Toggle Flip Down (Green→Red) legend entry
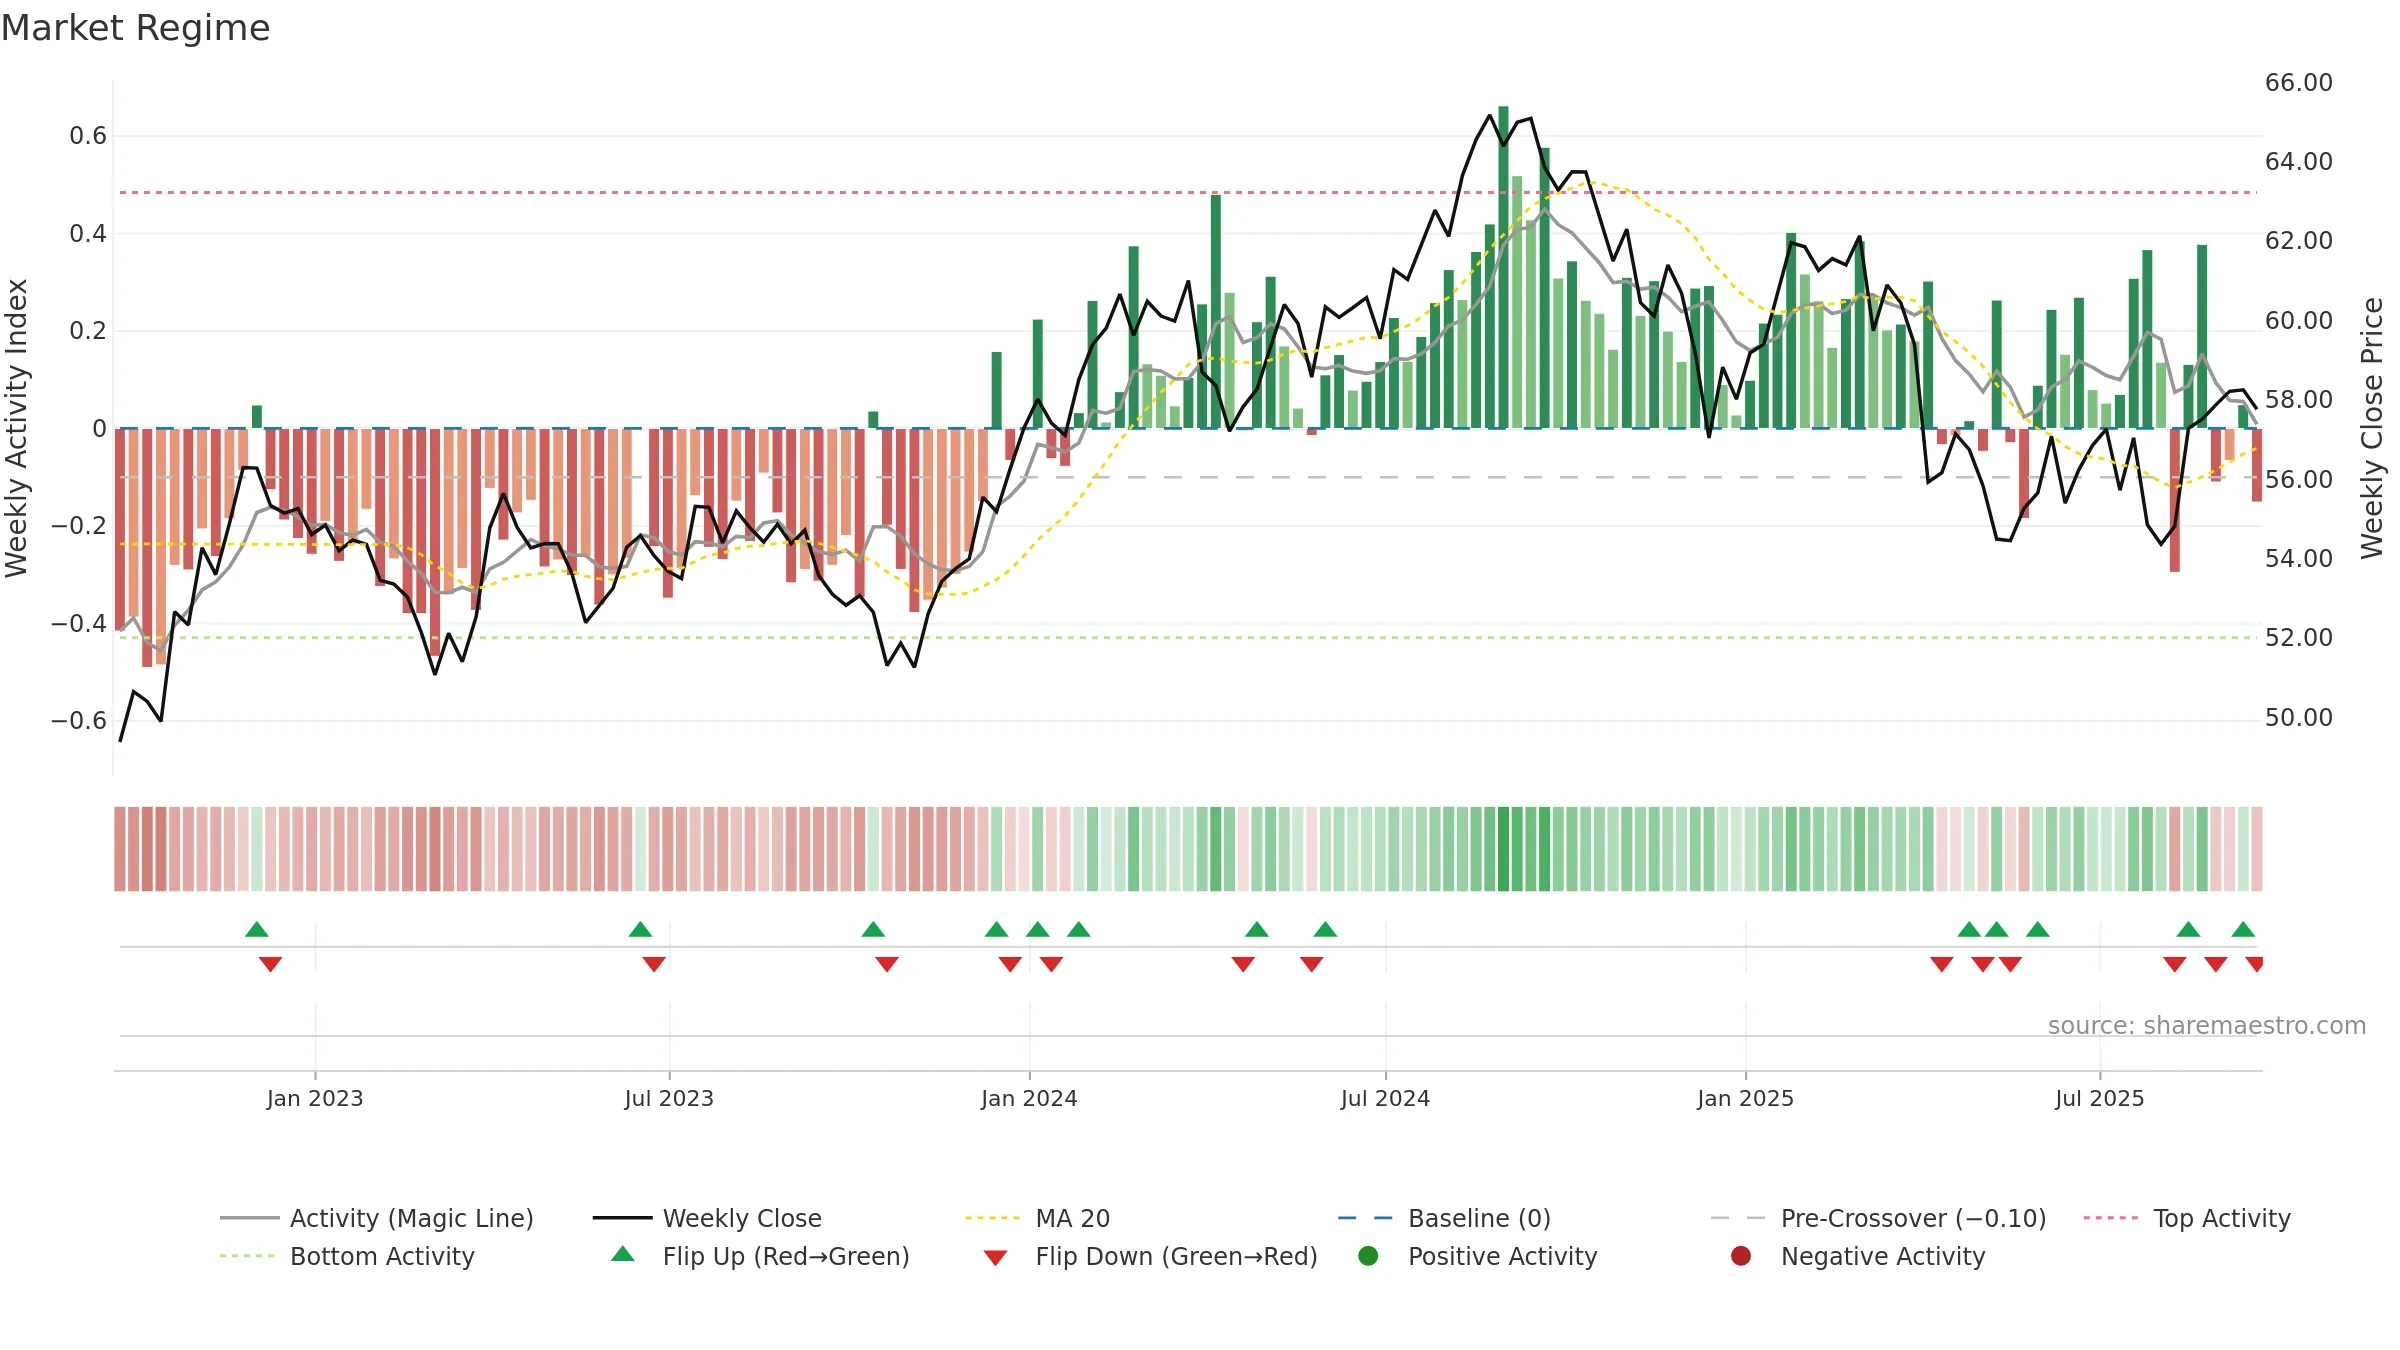The width and height of the screenshot is (2400, 1350). point(1150,1256)
